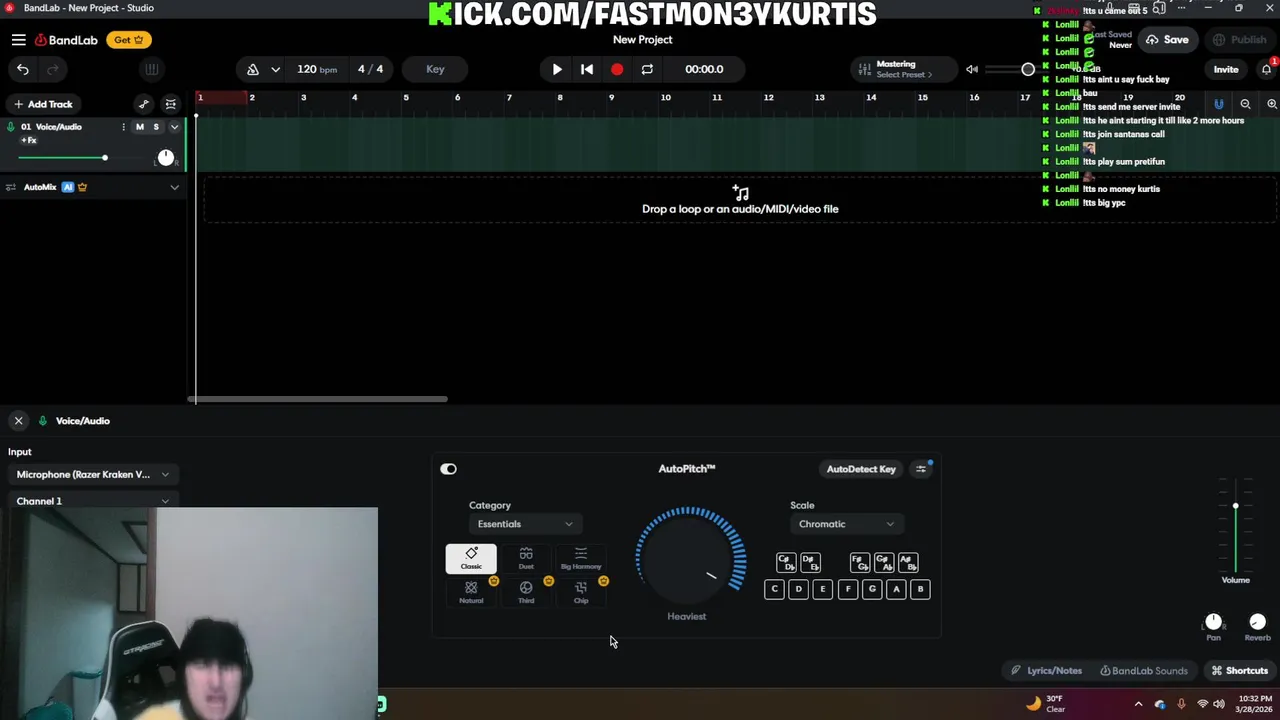The image size is (1280, 720).
Task: Open AutoPitch advanced settings icon
Action: pyautogui.click(x=922, y=469)
